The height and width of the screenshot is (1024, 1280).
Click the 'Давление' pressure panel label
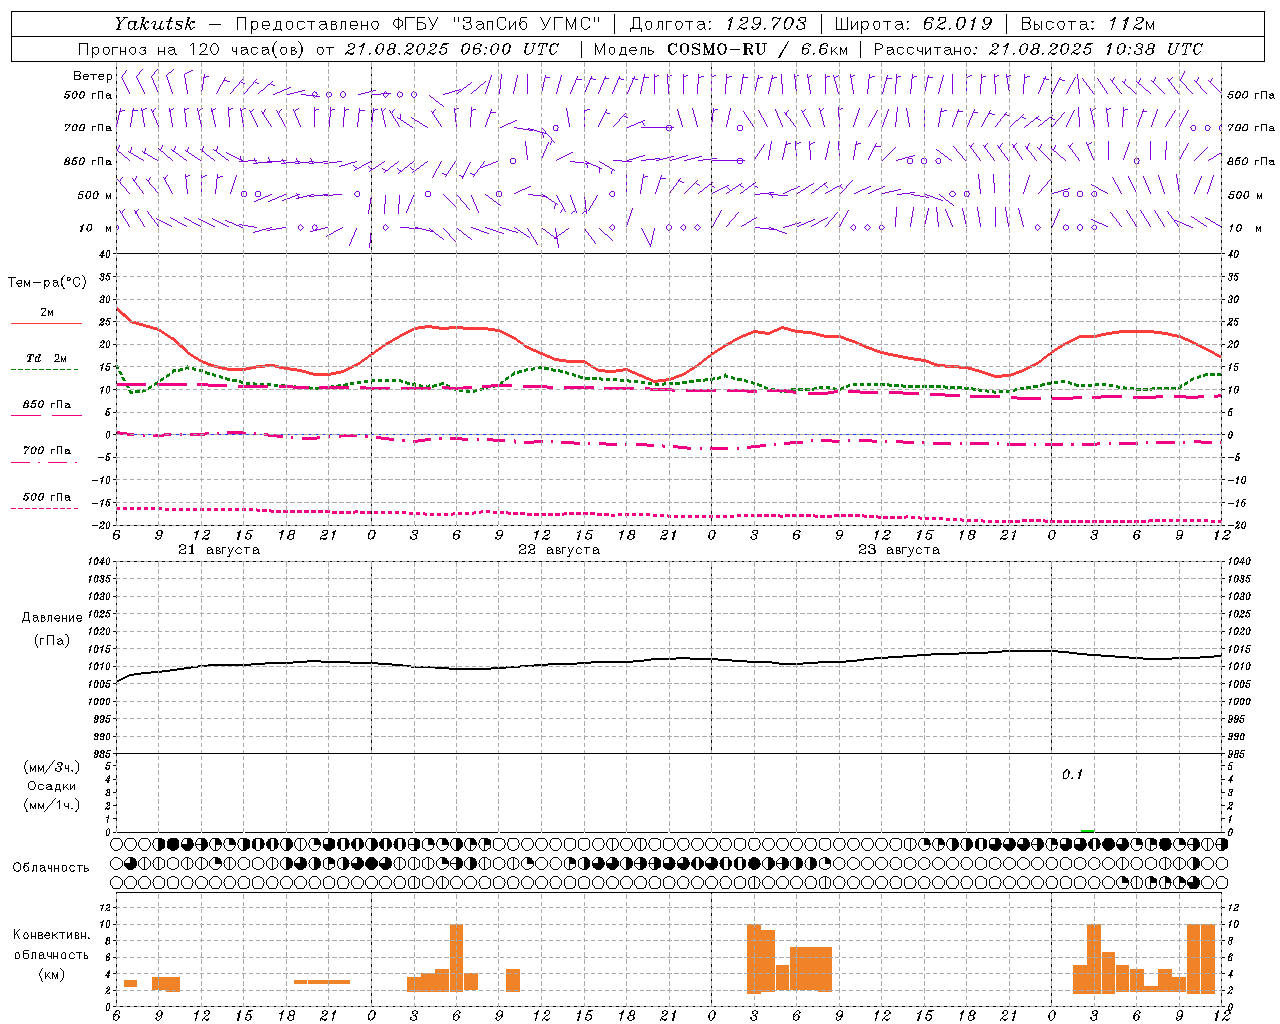pyautogui.click(x=52, y=618)
